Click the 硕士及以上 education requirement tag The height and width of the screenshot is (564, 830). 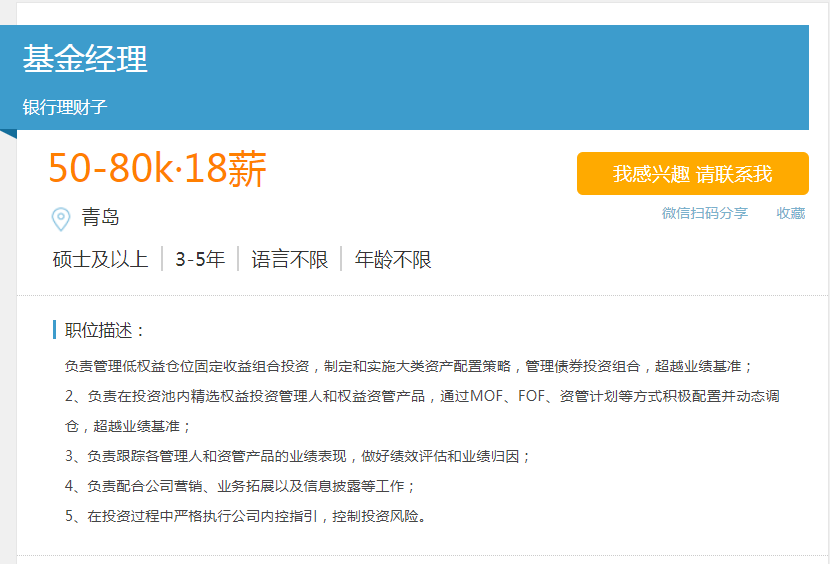[101, 259]
